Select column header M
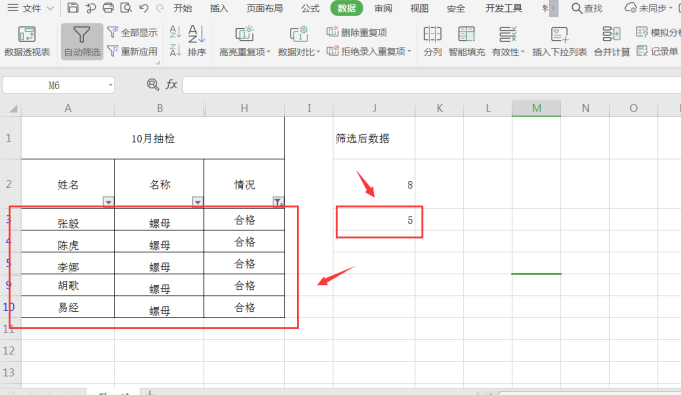The image size is (681, 395). coord(536,108)
